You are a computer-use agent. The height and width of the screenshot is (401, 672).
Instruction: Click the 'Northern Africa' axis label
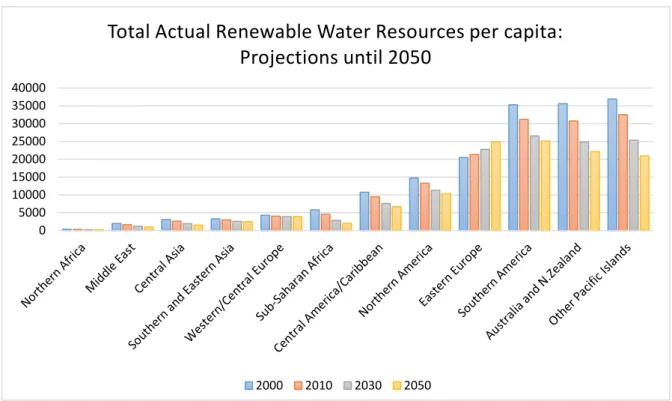pos(54,275)
